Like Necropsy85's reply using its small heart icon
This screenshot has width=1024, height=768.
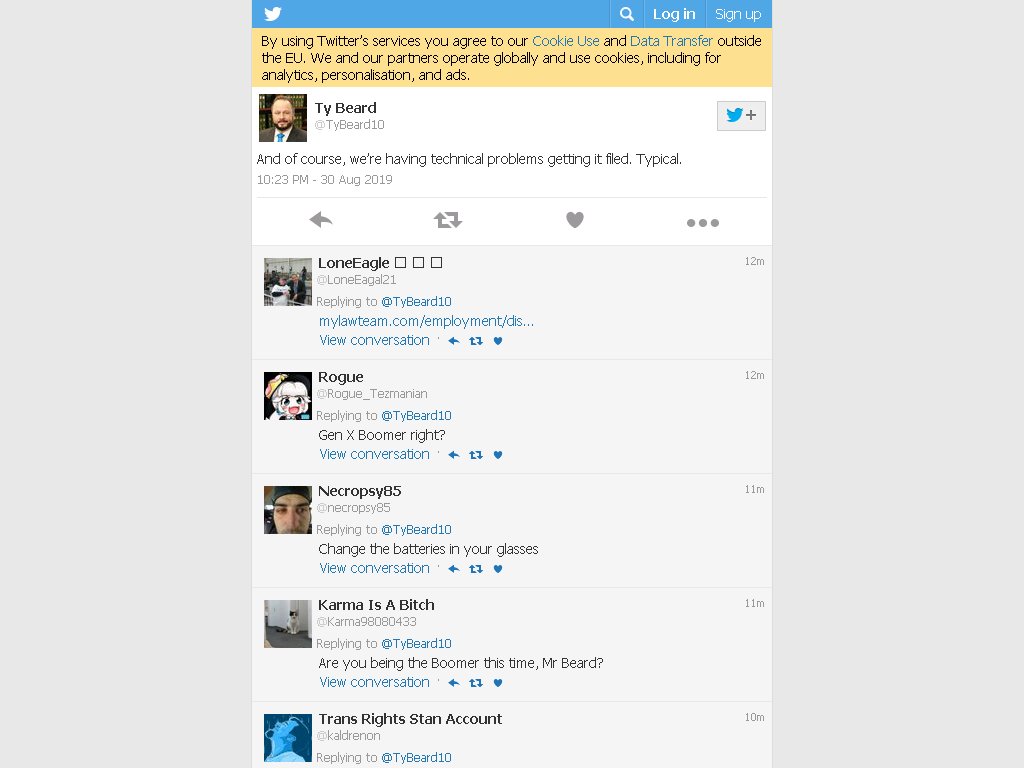498,569
